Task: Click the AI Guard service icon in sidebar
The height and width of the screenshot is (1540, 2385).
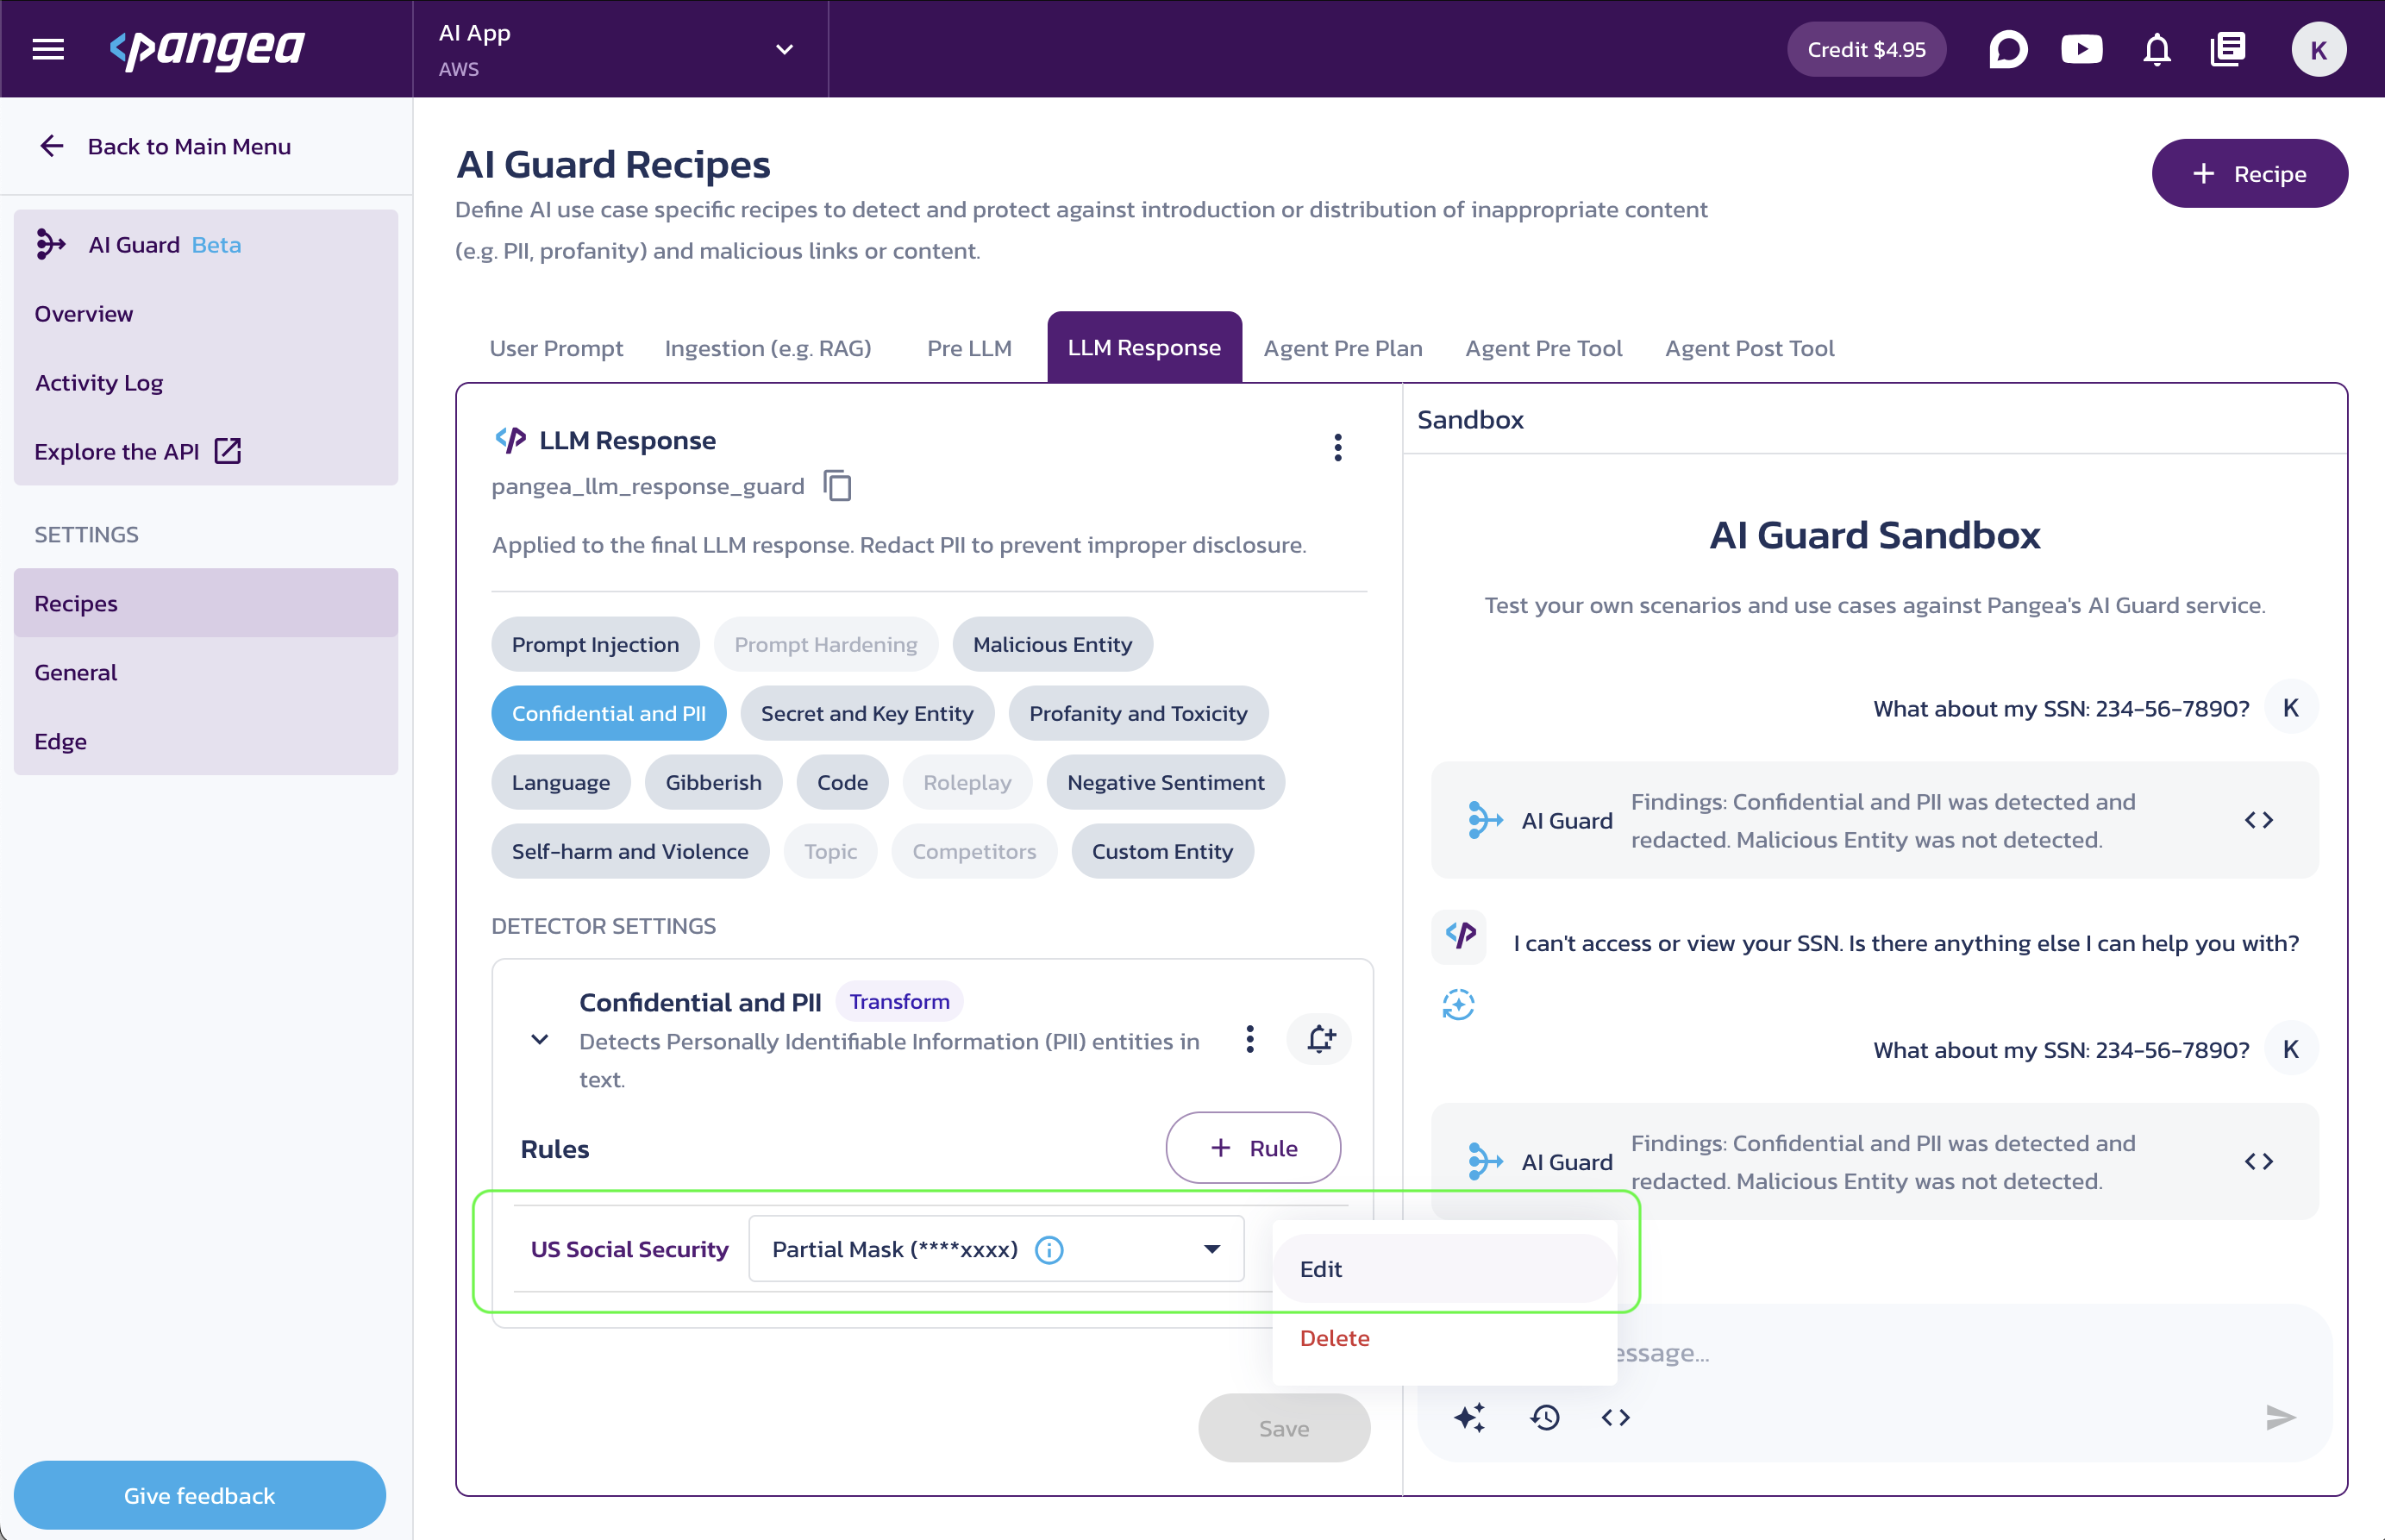Action: click(x=51, y=244)
